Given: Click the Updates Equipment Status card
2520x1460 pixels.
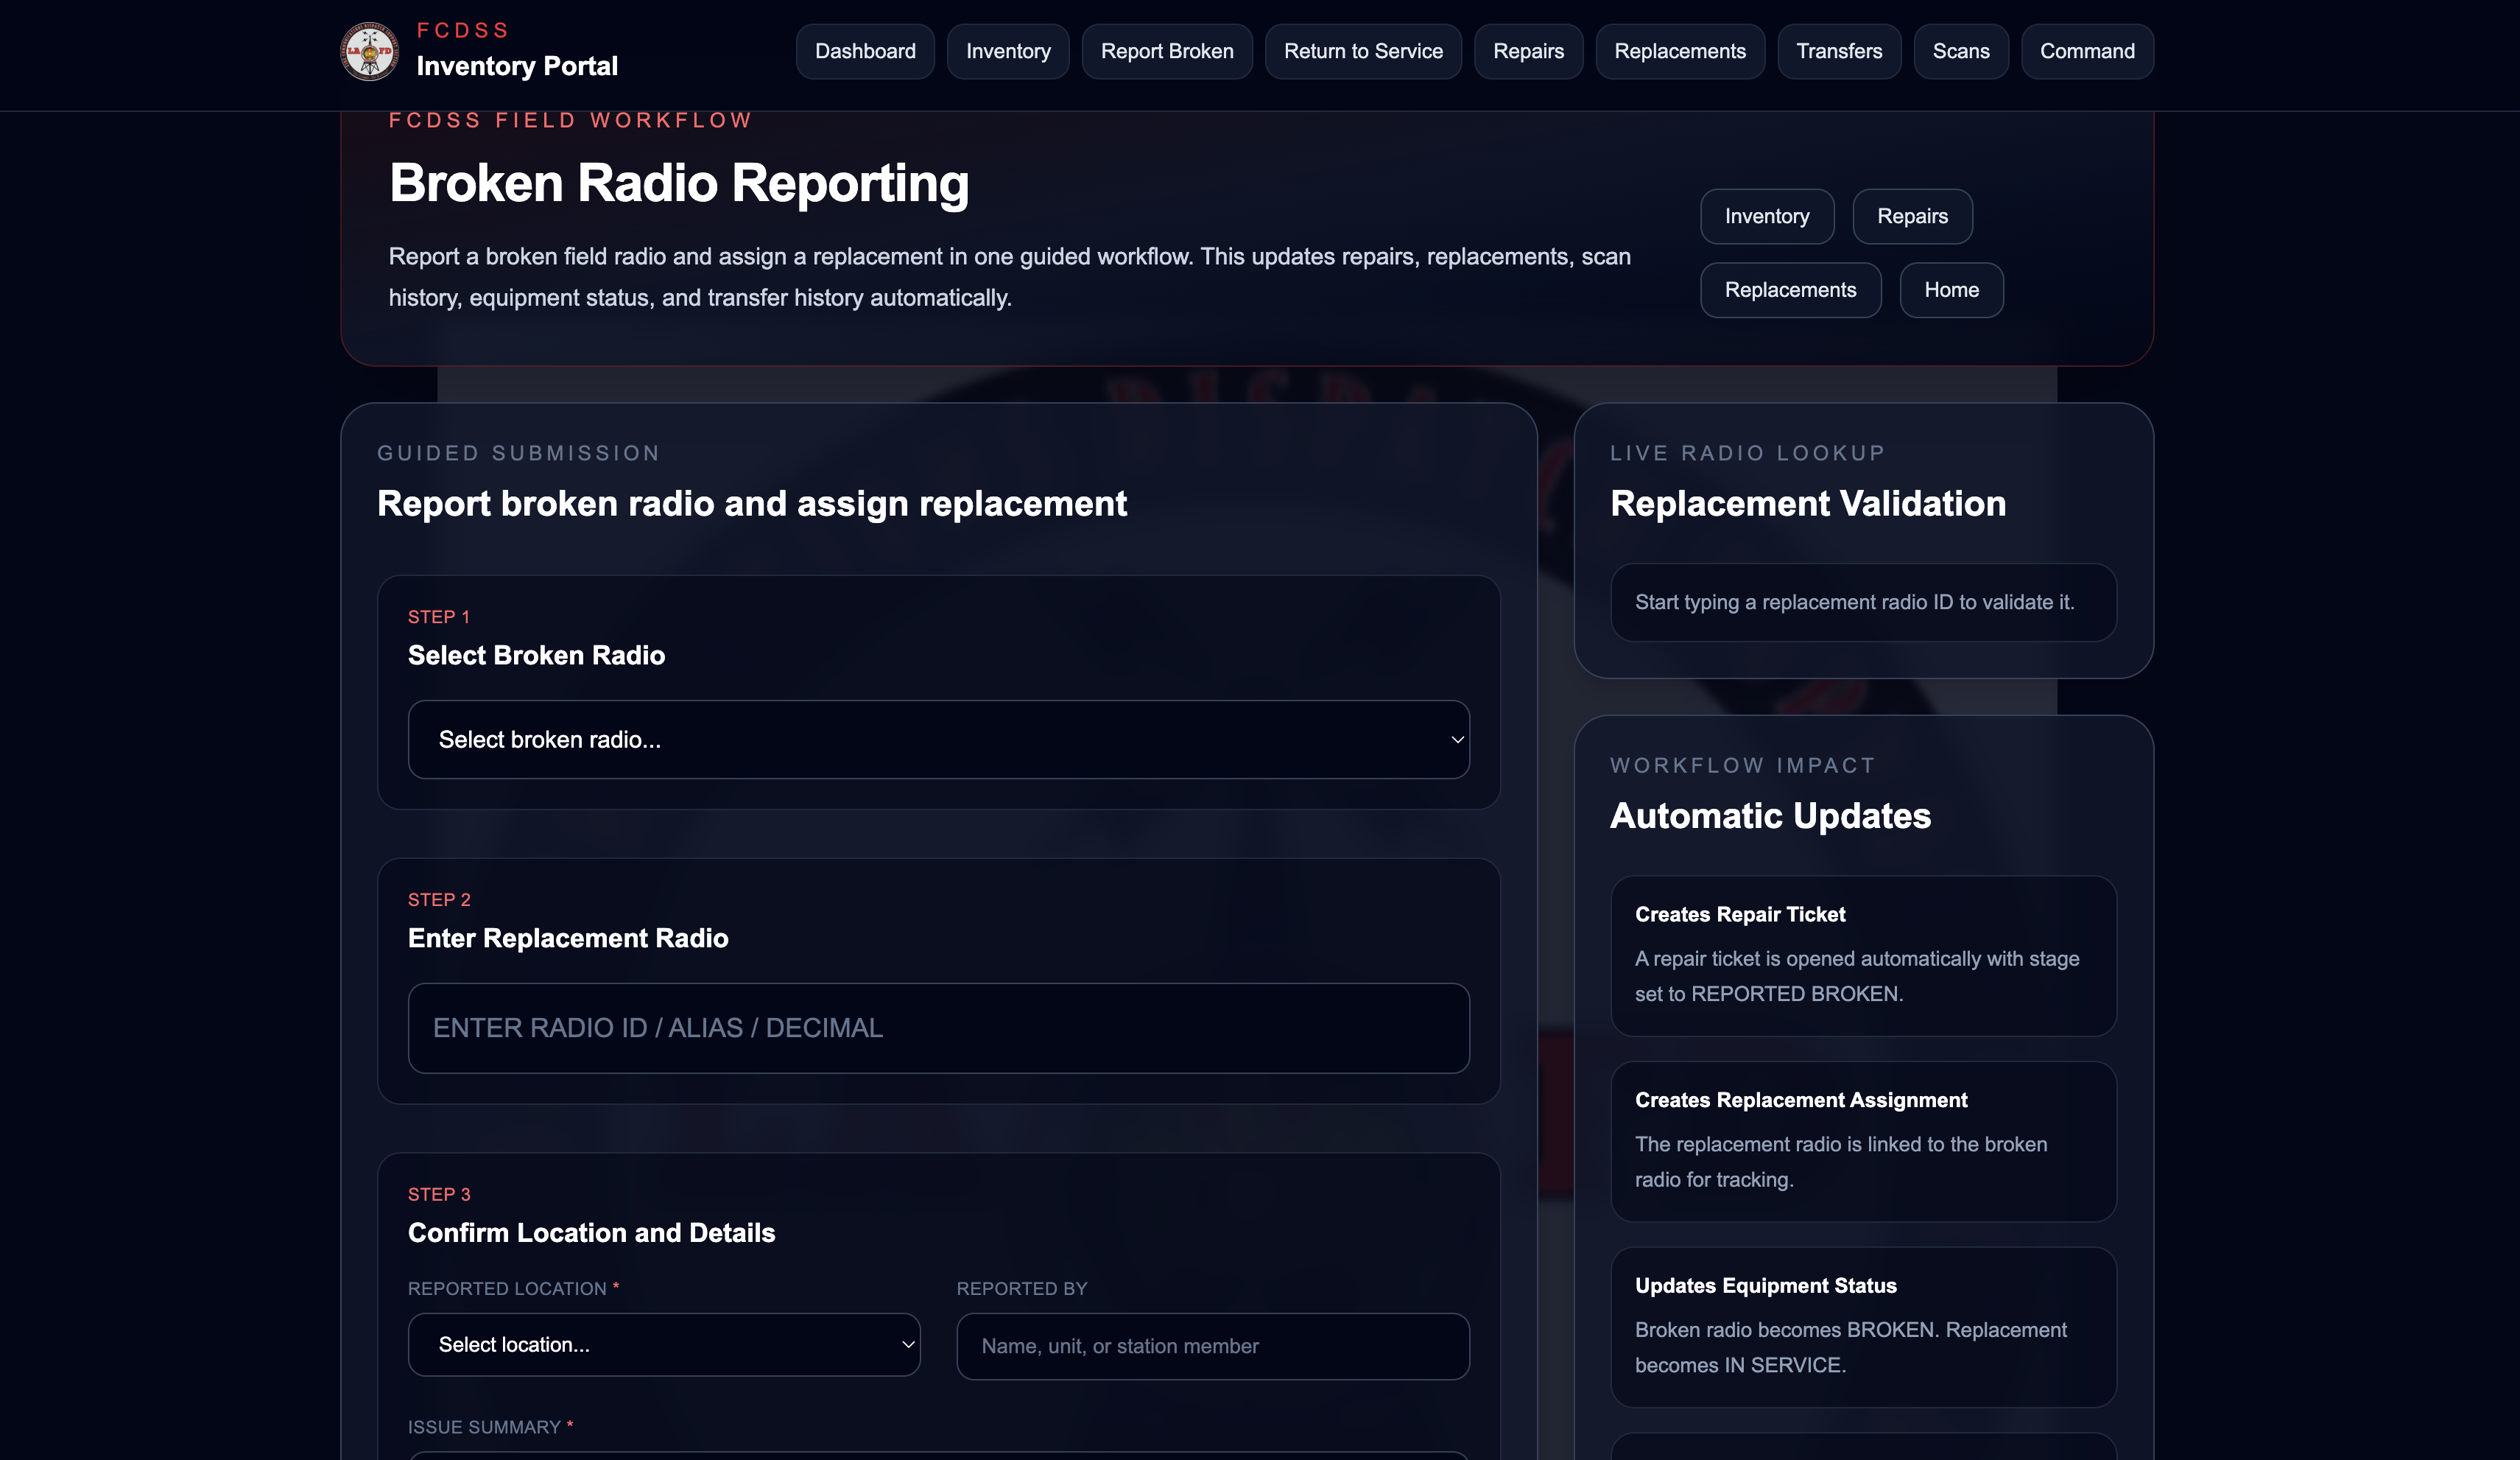Looking at the screenshot, I should point(1862,1327).
